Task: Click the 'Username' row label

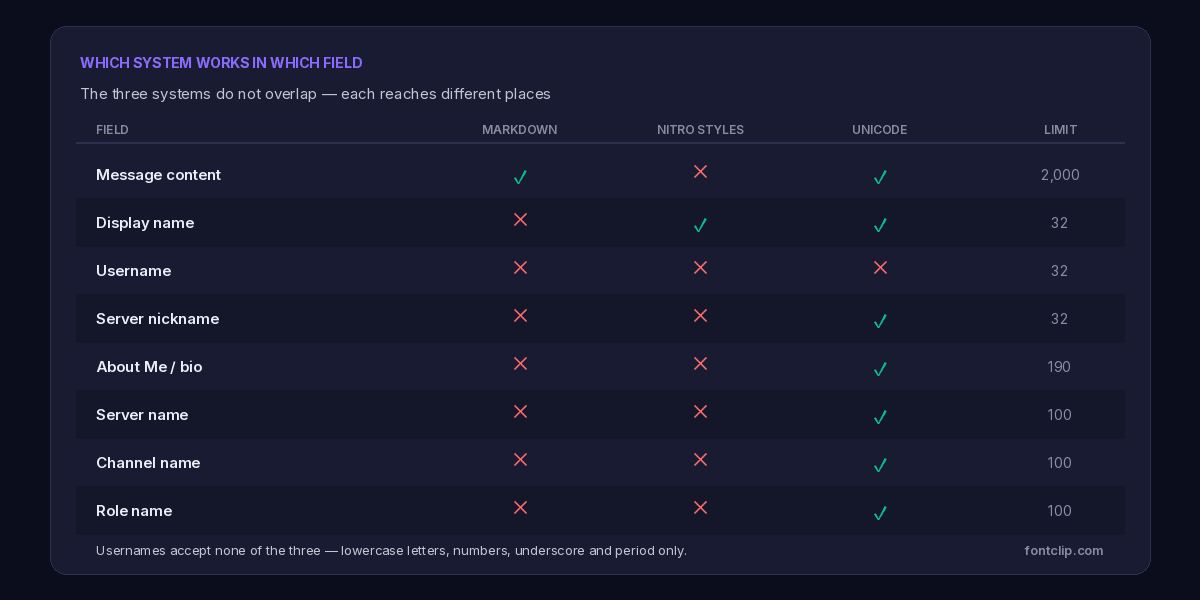Action: [x=133, y=271]
